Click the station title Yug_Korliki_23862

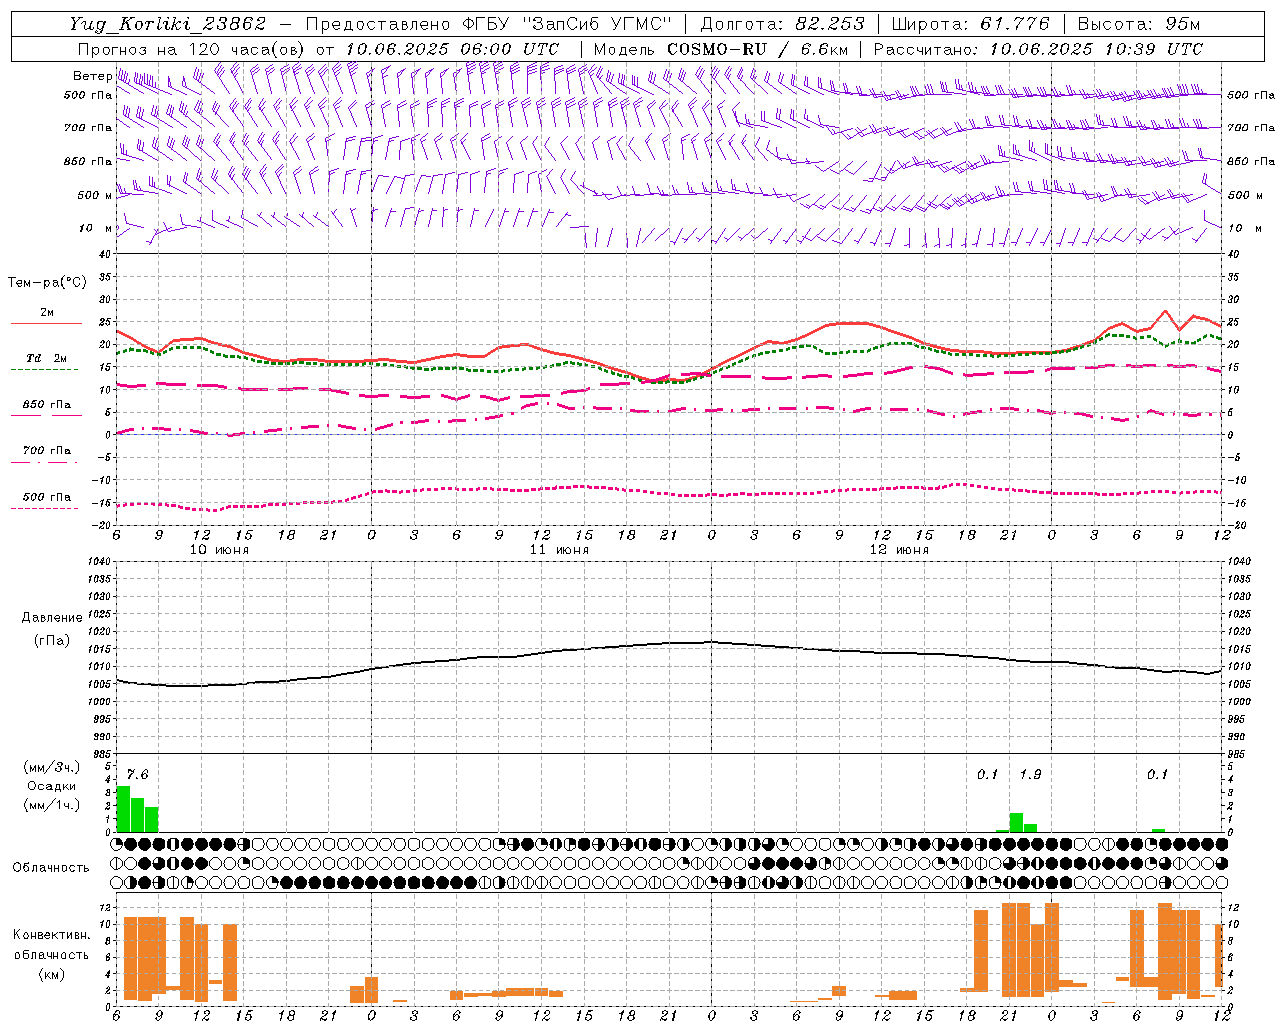[168, 24]
